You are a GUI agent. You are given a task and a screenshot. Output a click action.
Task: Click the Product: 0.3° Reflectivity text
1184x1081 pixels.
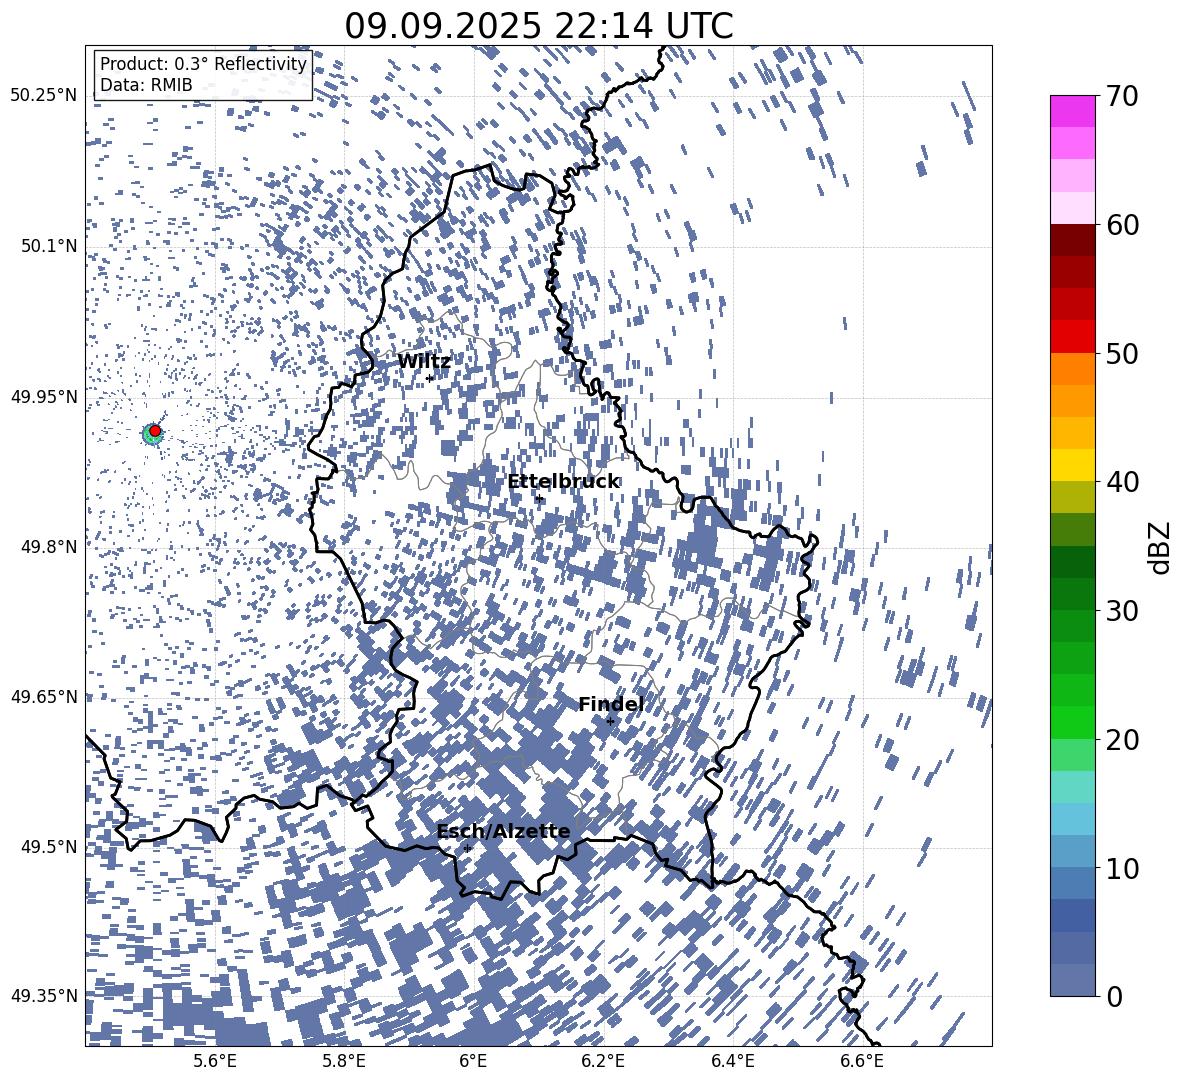[x=203, y=64]
